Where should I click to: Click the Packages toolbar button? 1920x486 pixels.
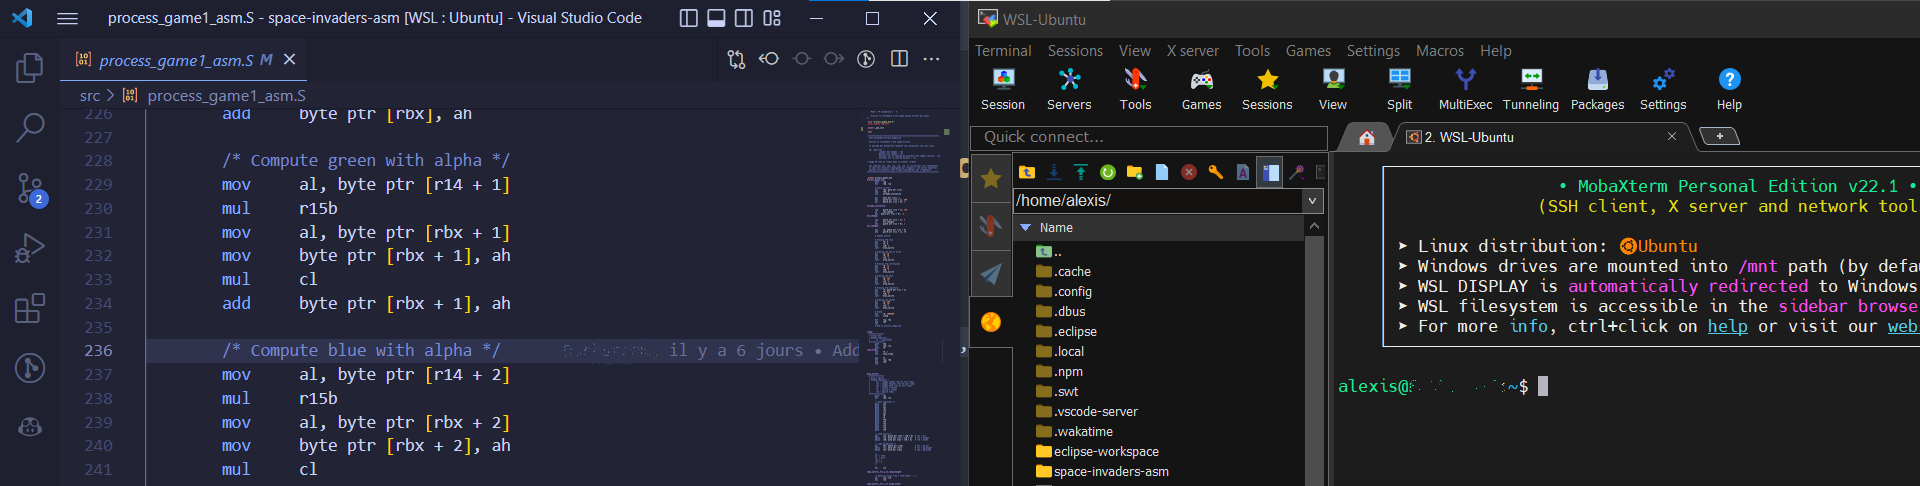point(1597,89)
